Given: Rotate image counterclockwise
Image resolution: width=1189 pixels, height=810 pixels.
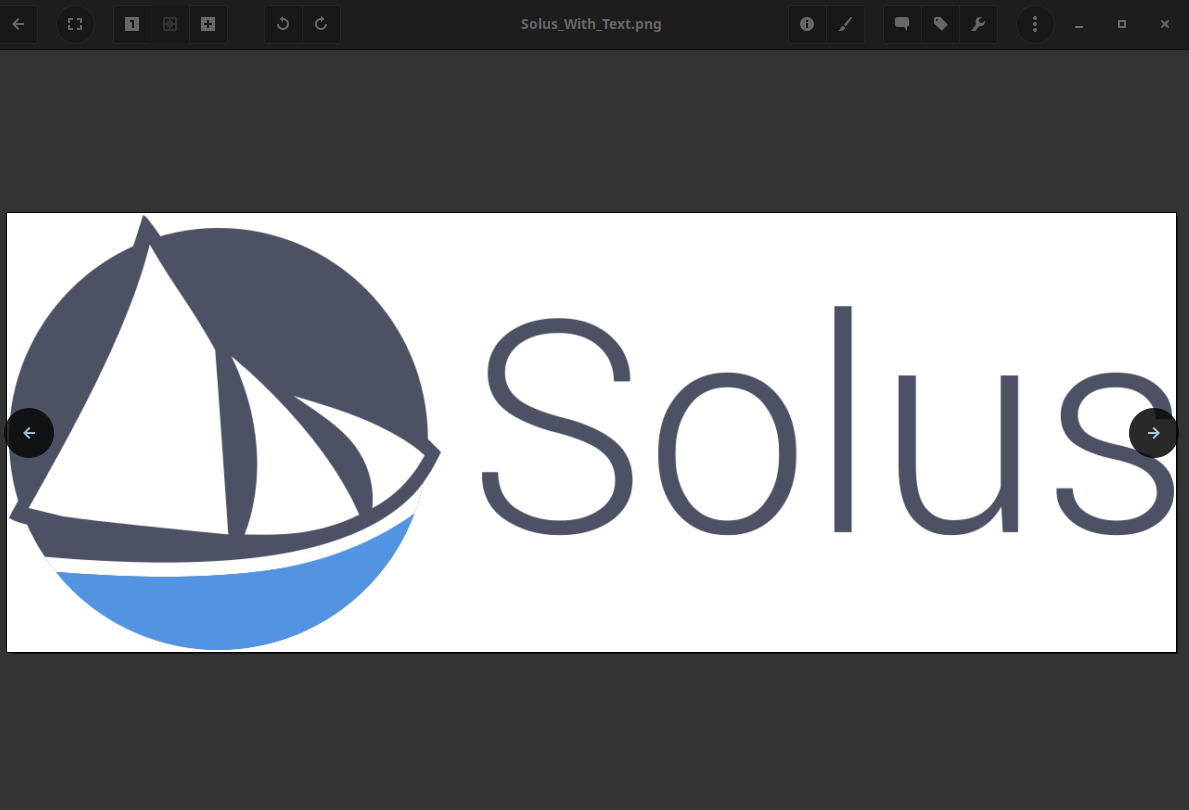Looking at the screenshot, I should click(283, 24).
